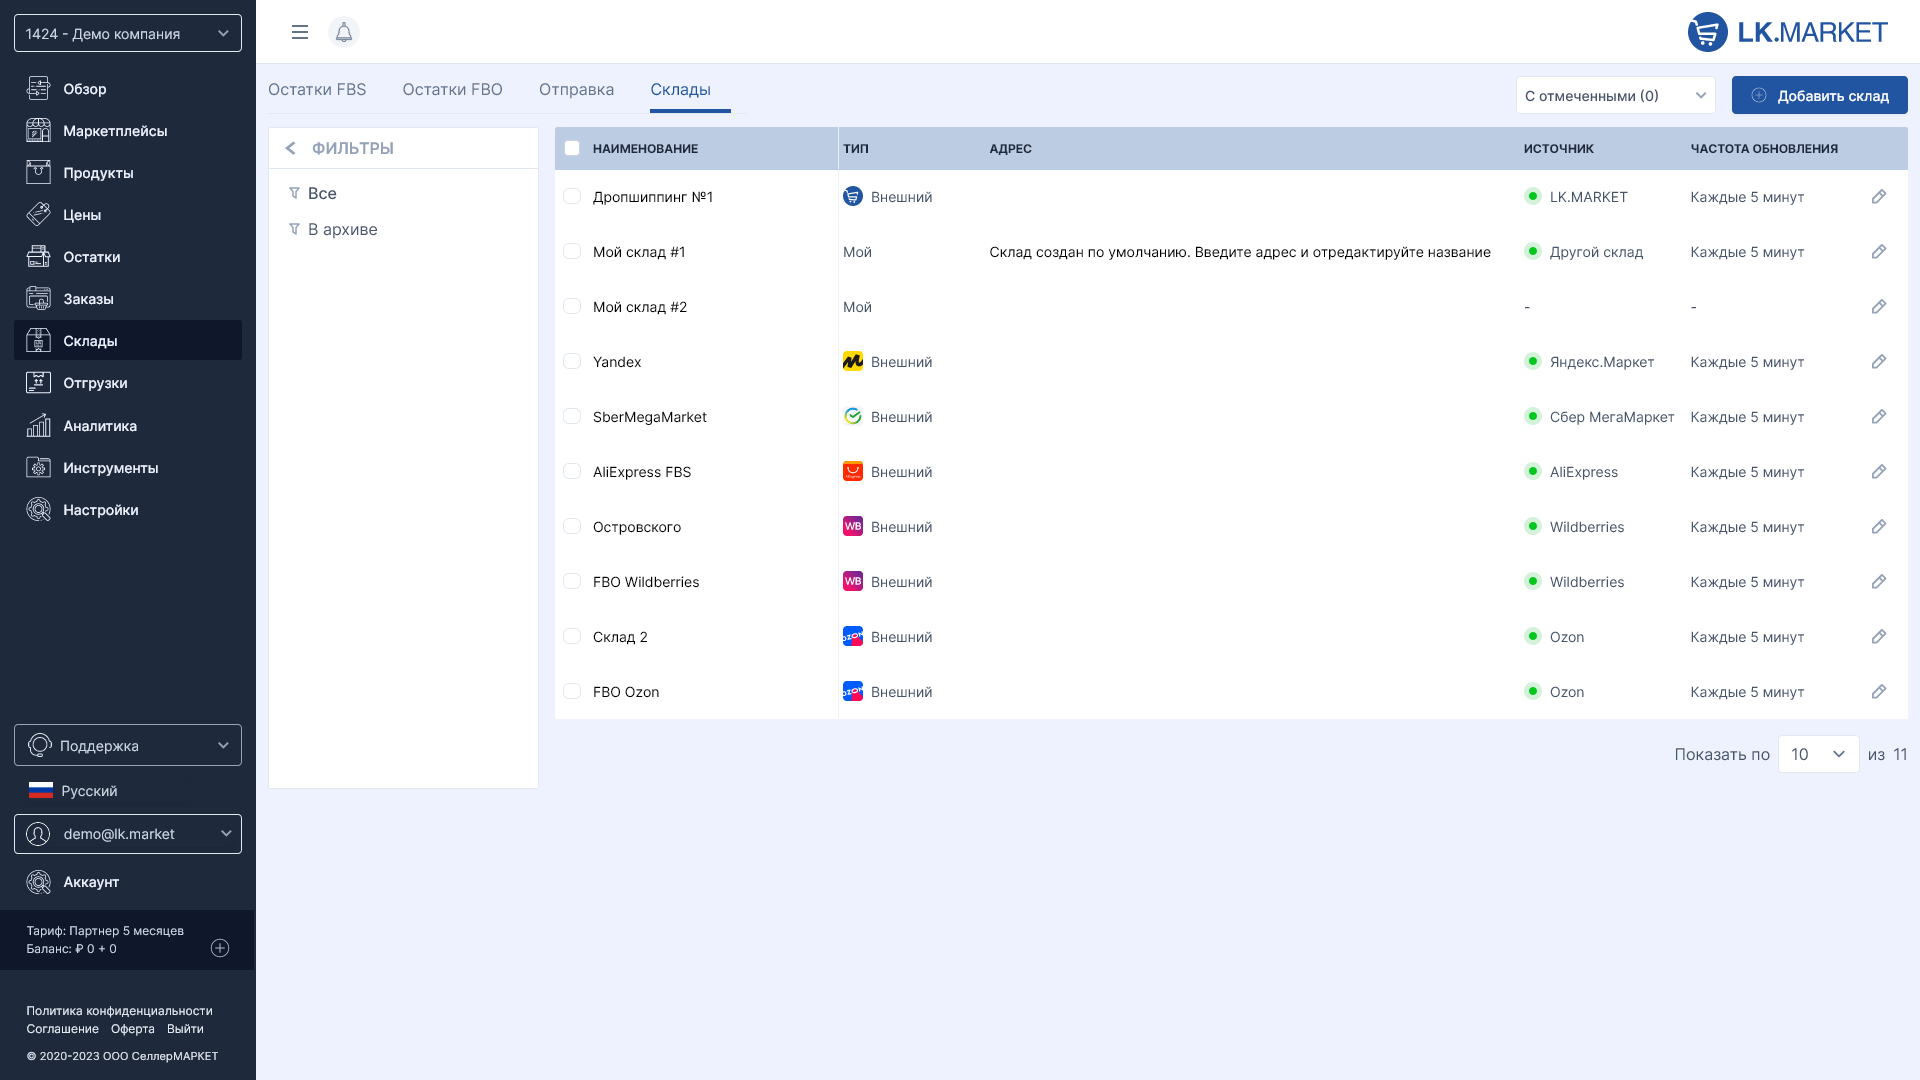1920x1080 pixels.
Task: Select the Дропшиппинг №1 row checkbox
Action: tap(572, 197)
